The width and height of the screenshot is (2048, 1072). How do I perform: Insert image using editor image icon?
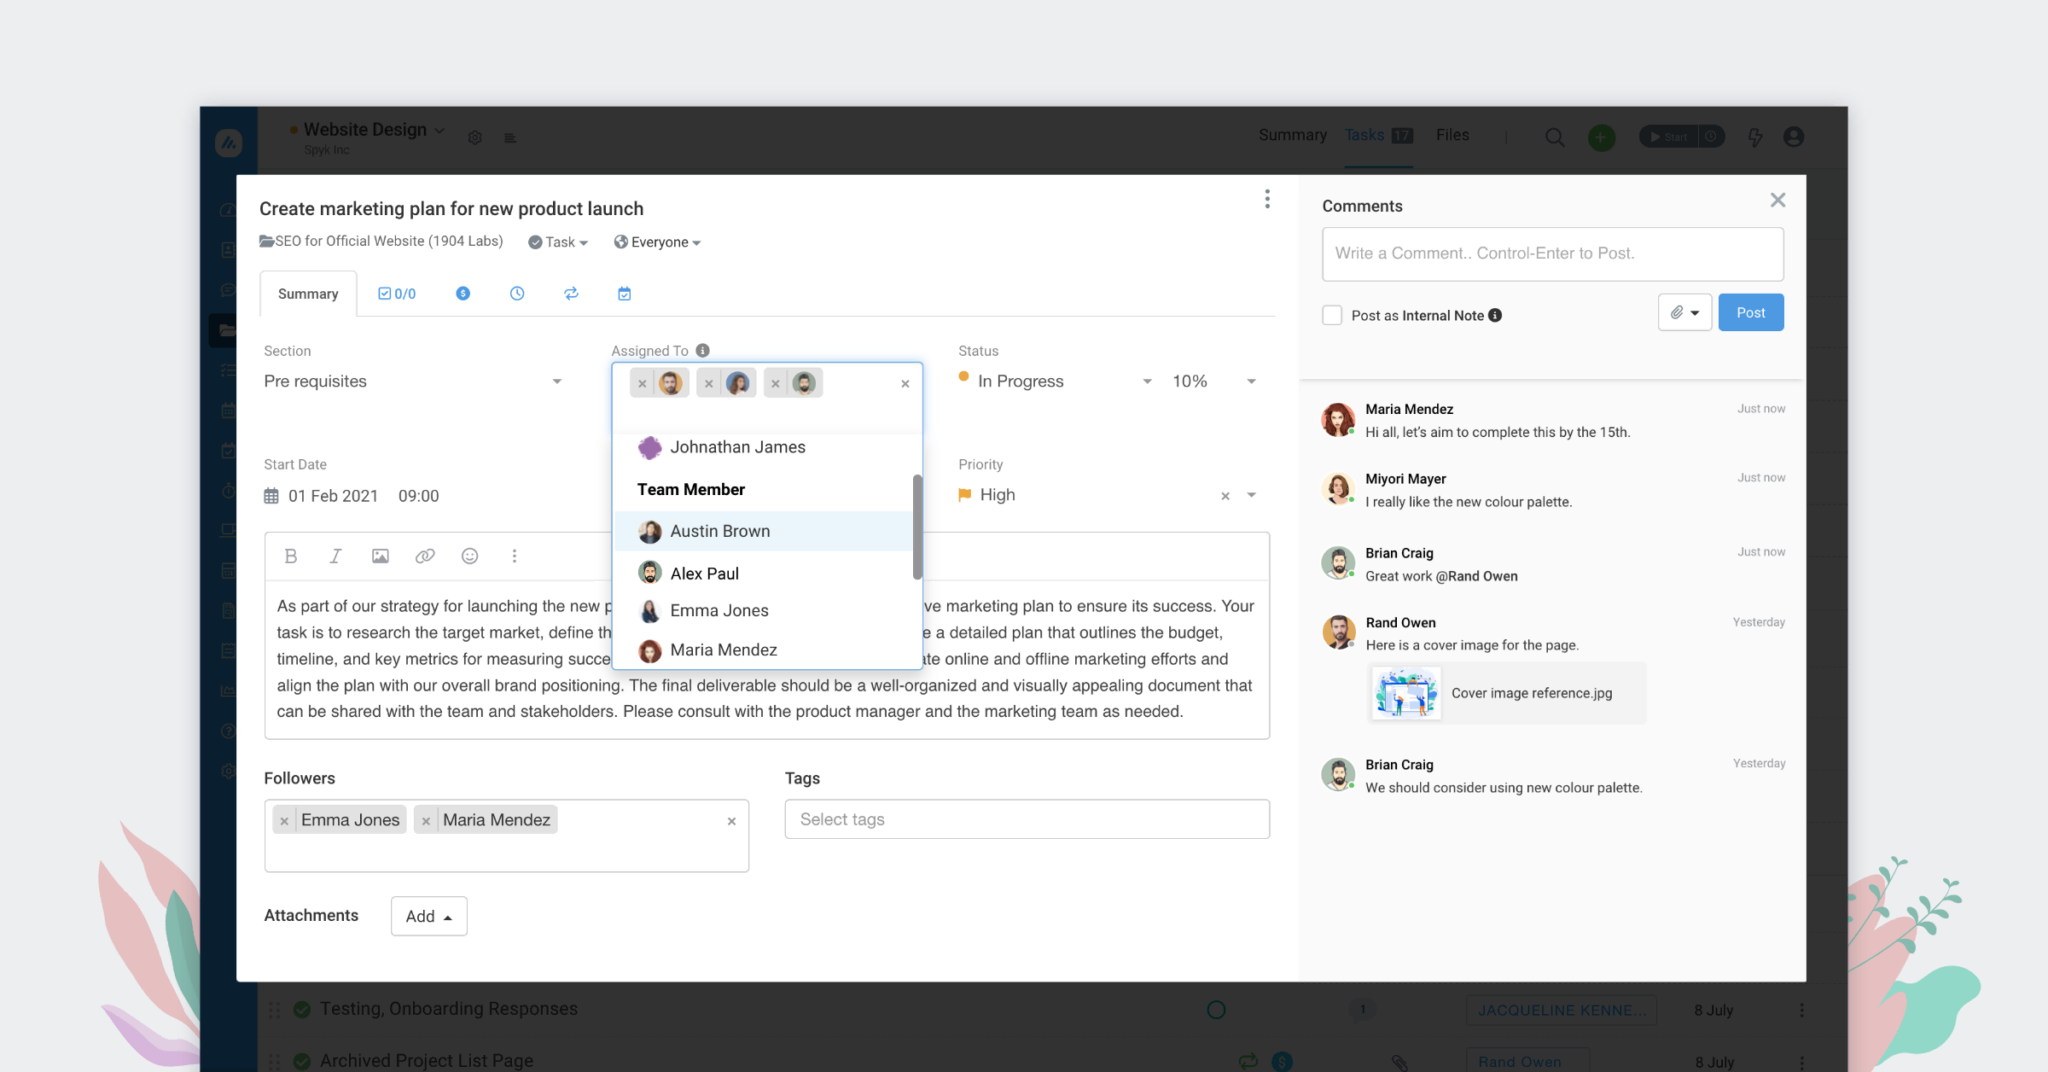380,556
